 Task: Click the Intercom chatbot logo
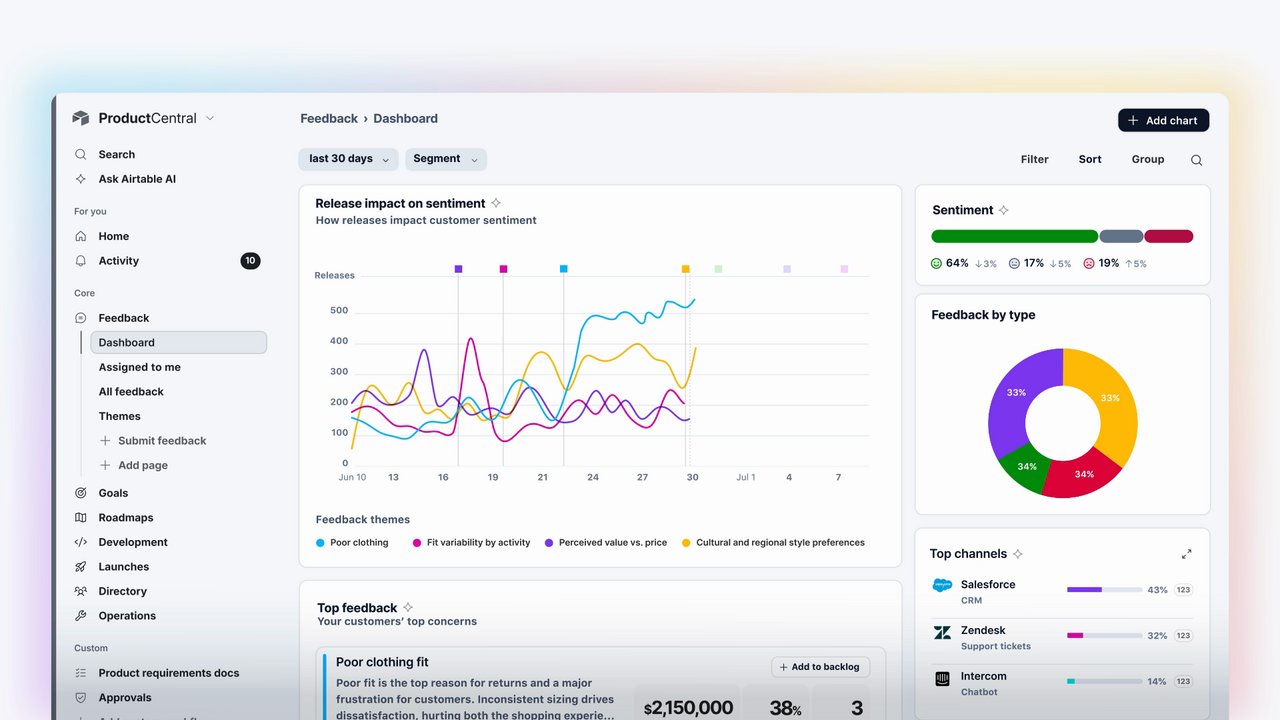point(942,678)
